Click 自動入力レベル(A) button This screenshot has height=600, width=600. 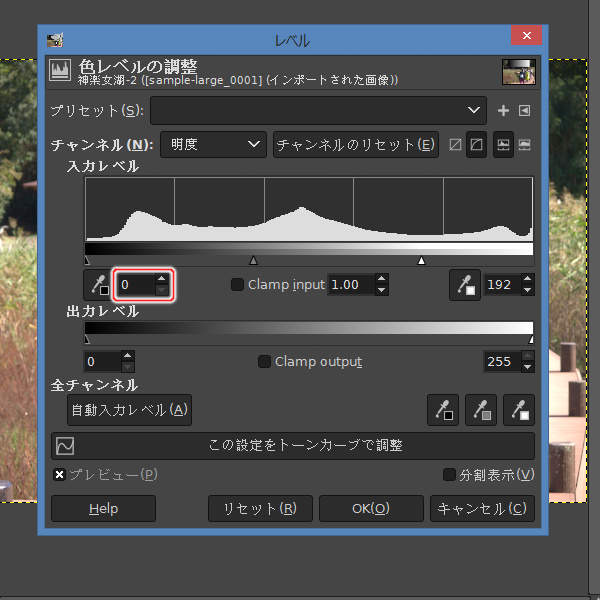coord(129,410)
